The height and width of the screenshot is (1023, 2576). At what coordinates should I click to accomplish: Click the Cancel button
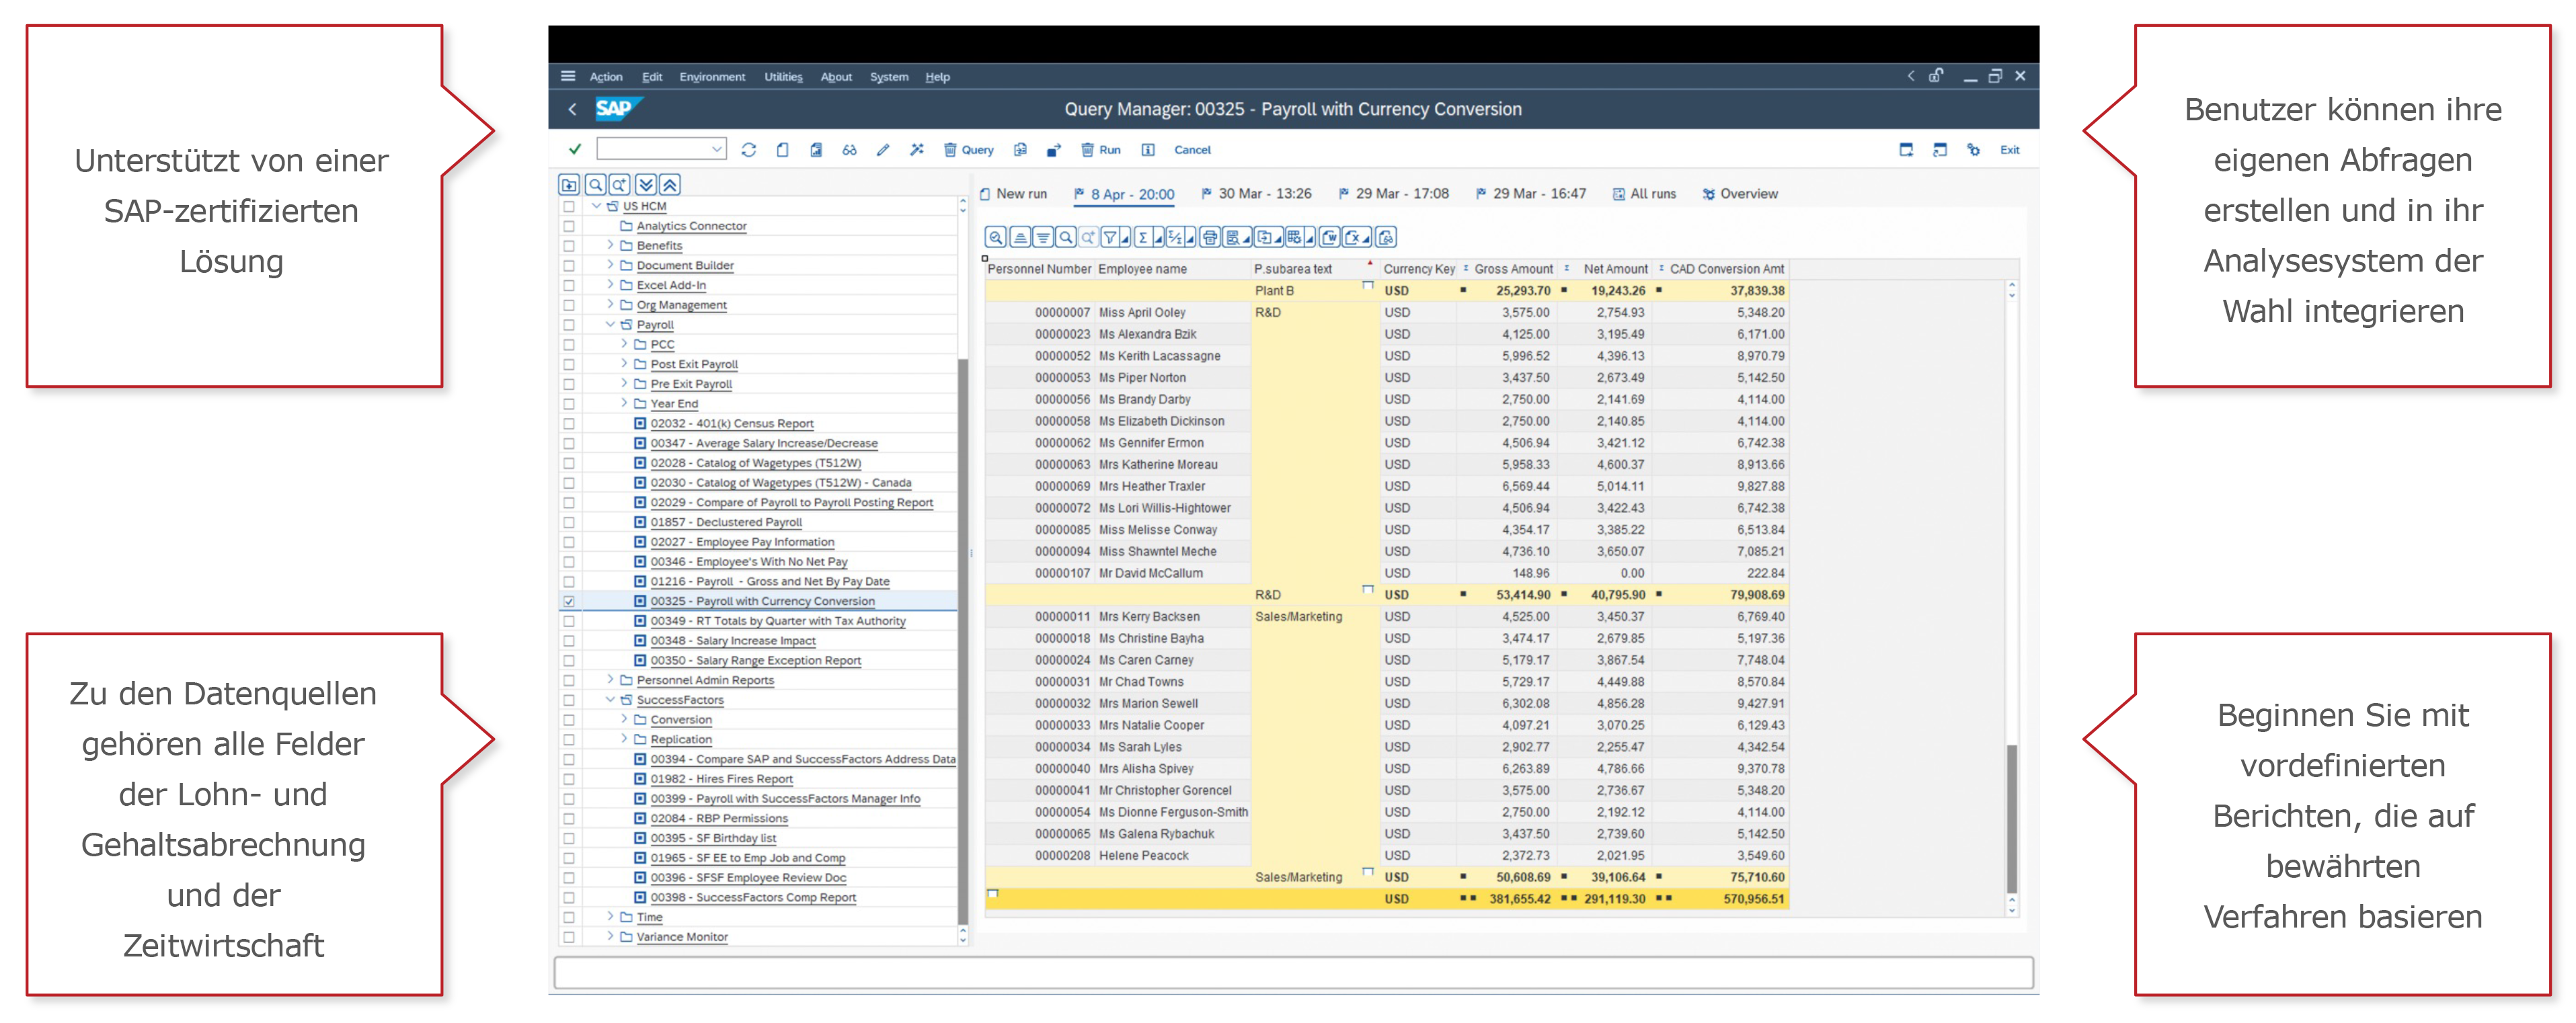[x=1192, y=150]
